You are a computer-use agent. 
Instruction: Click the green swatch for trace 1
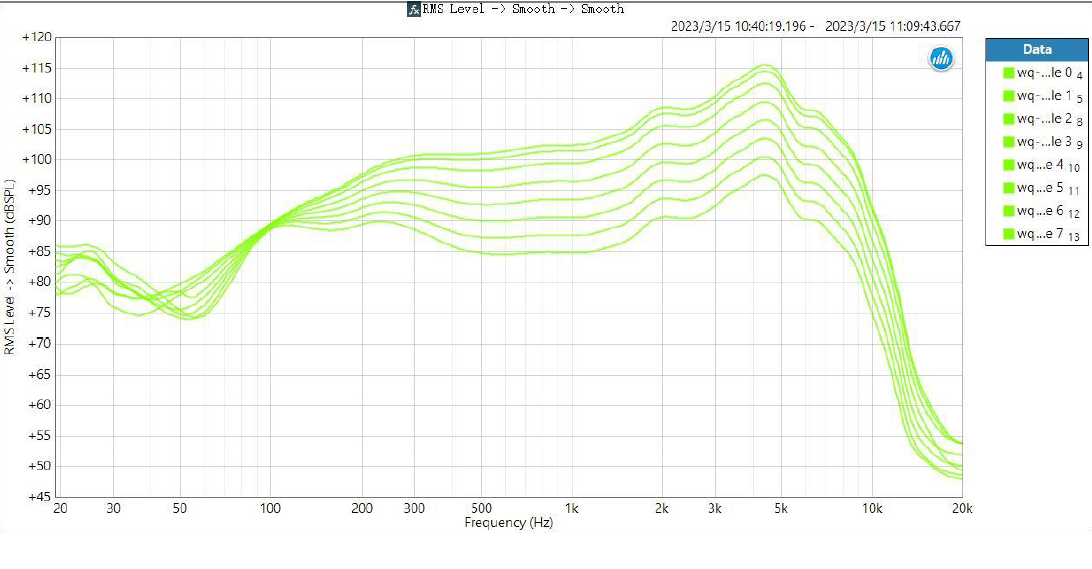tap(1008, 96)
